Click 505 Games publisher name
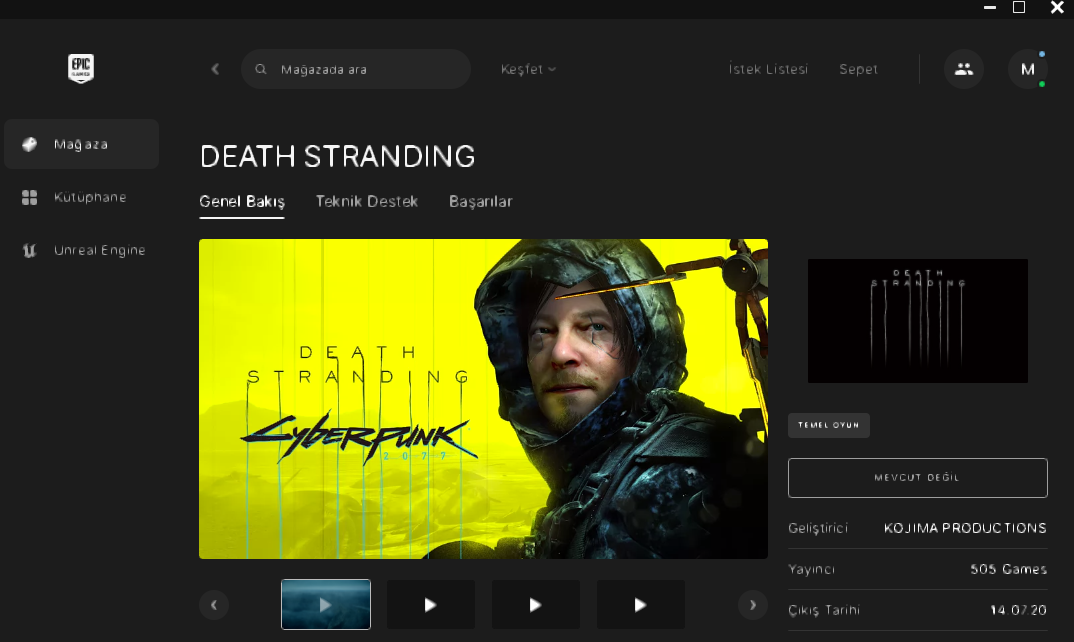The height and width of the screenshot is (642, 1074). coord(1008,569)
